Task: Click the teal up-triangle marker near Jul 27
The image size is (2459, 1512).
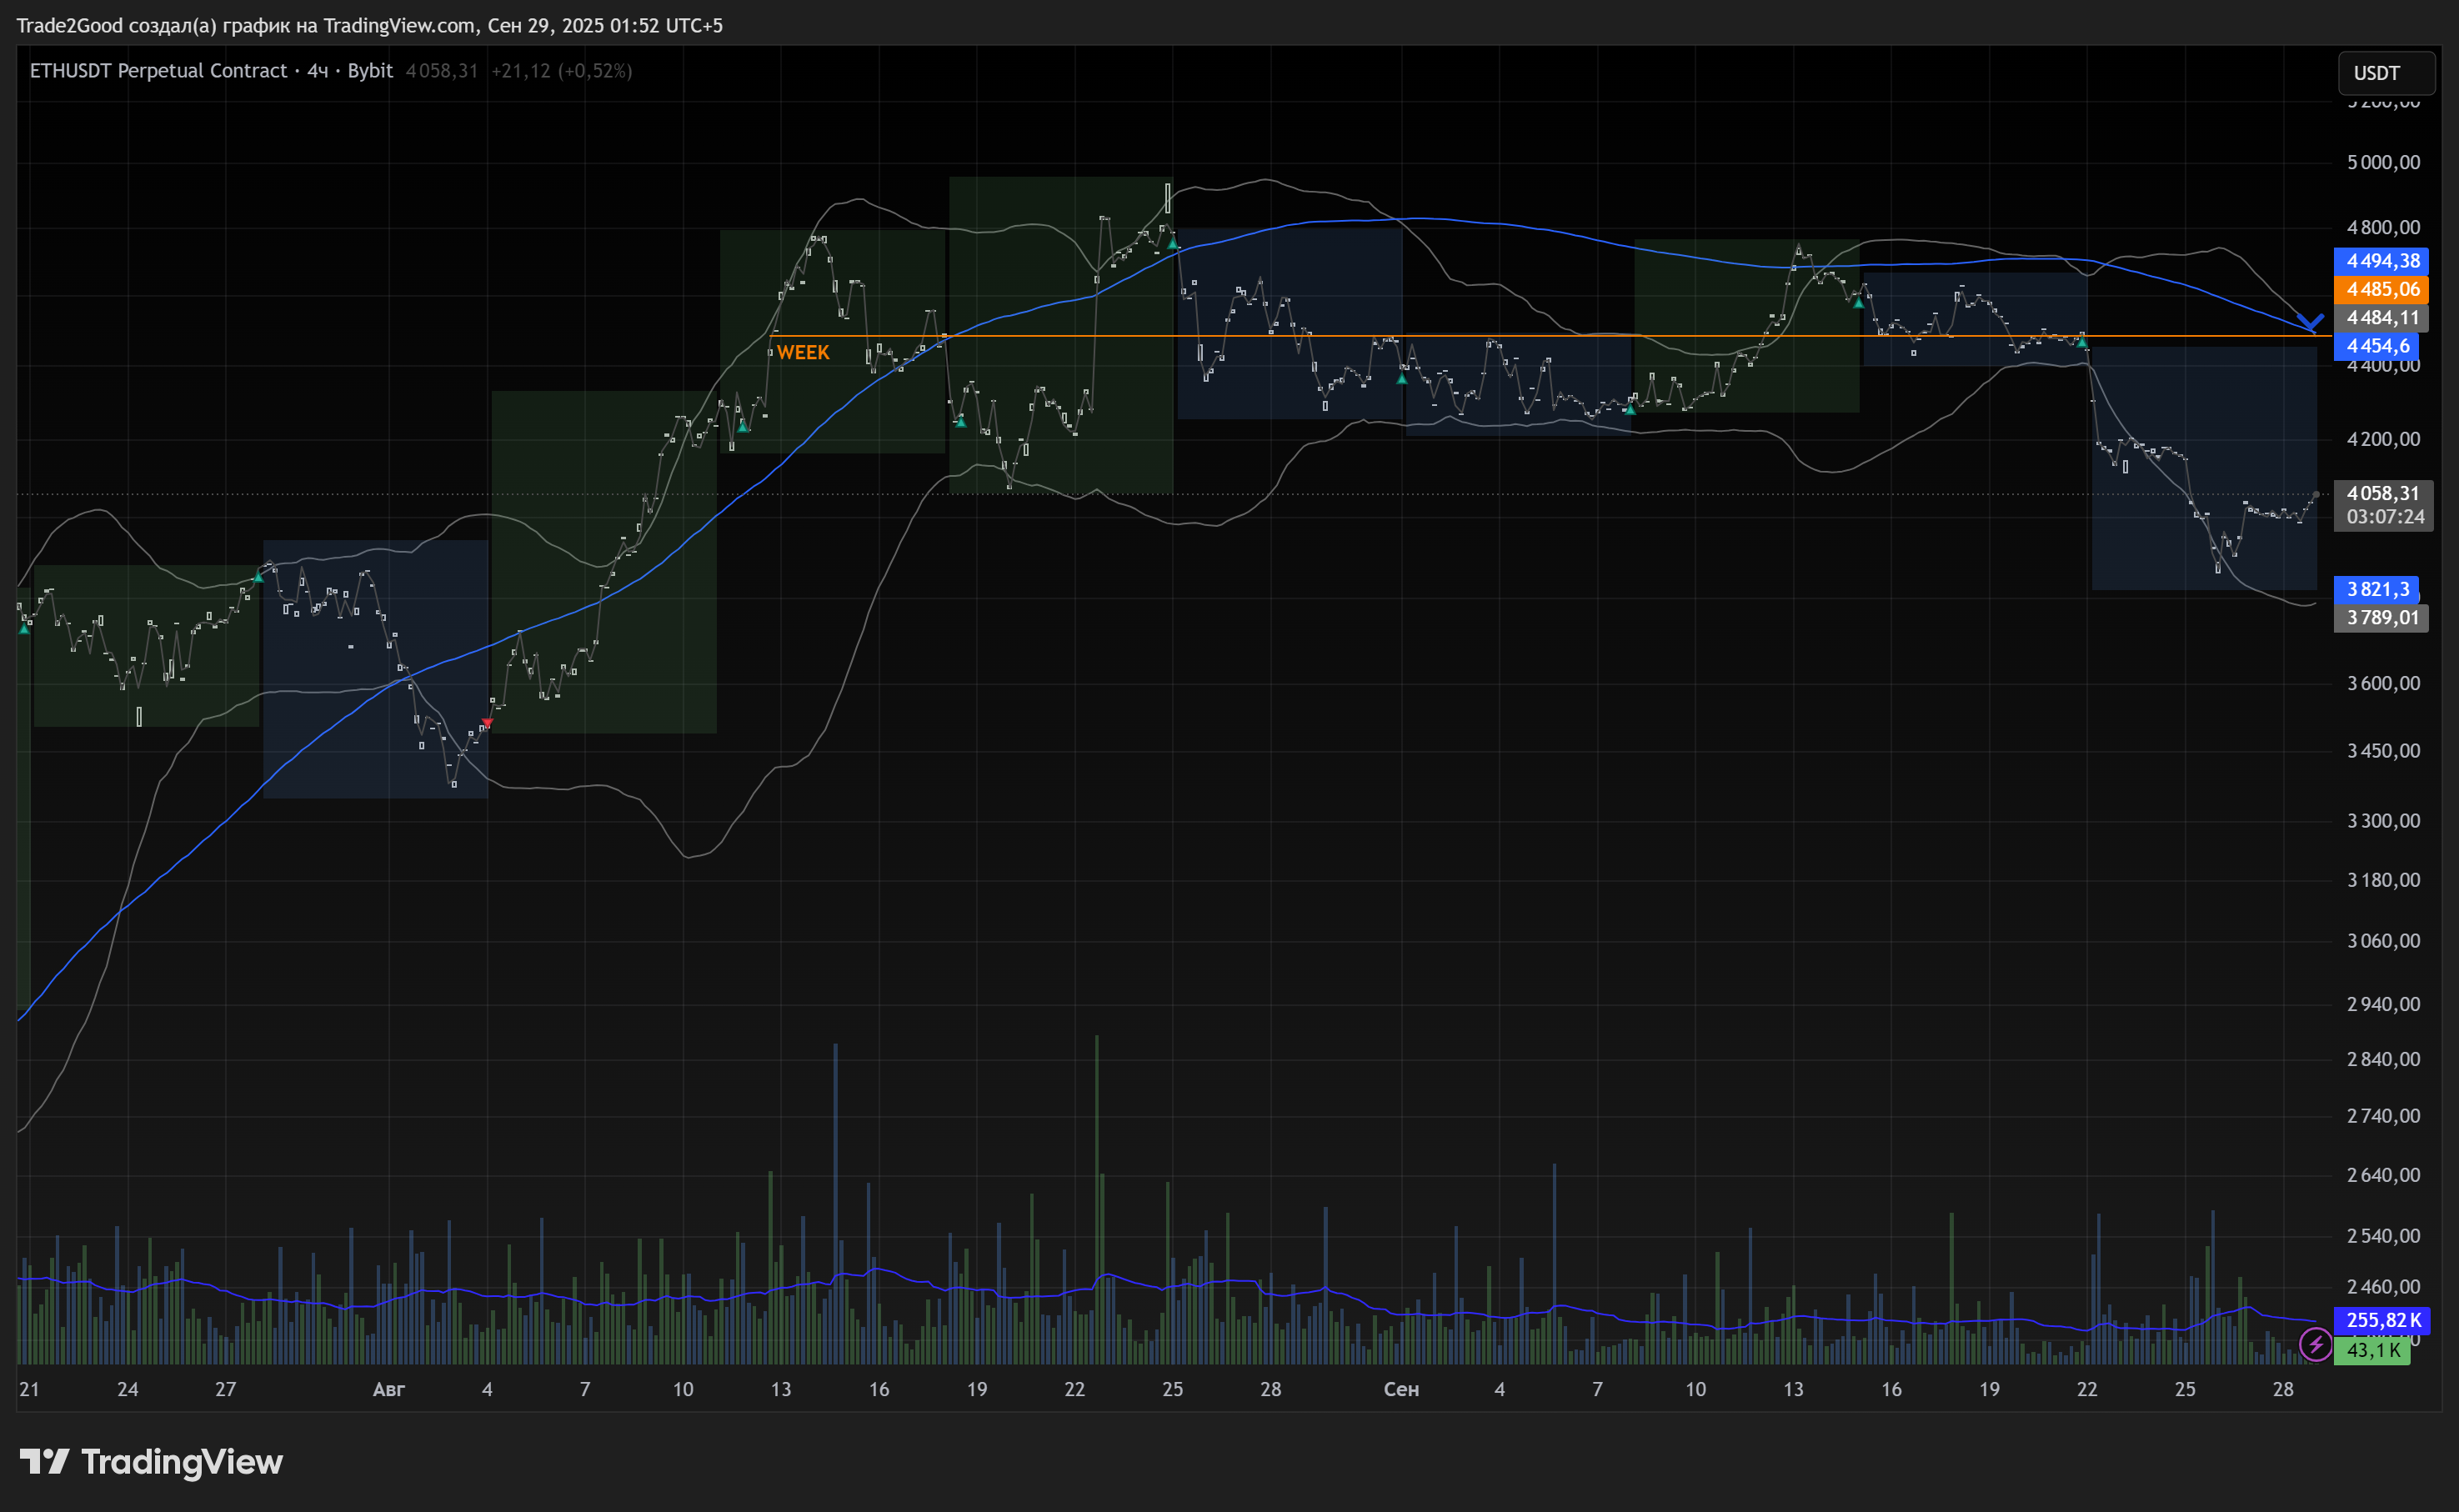Action: pos(259,577)
